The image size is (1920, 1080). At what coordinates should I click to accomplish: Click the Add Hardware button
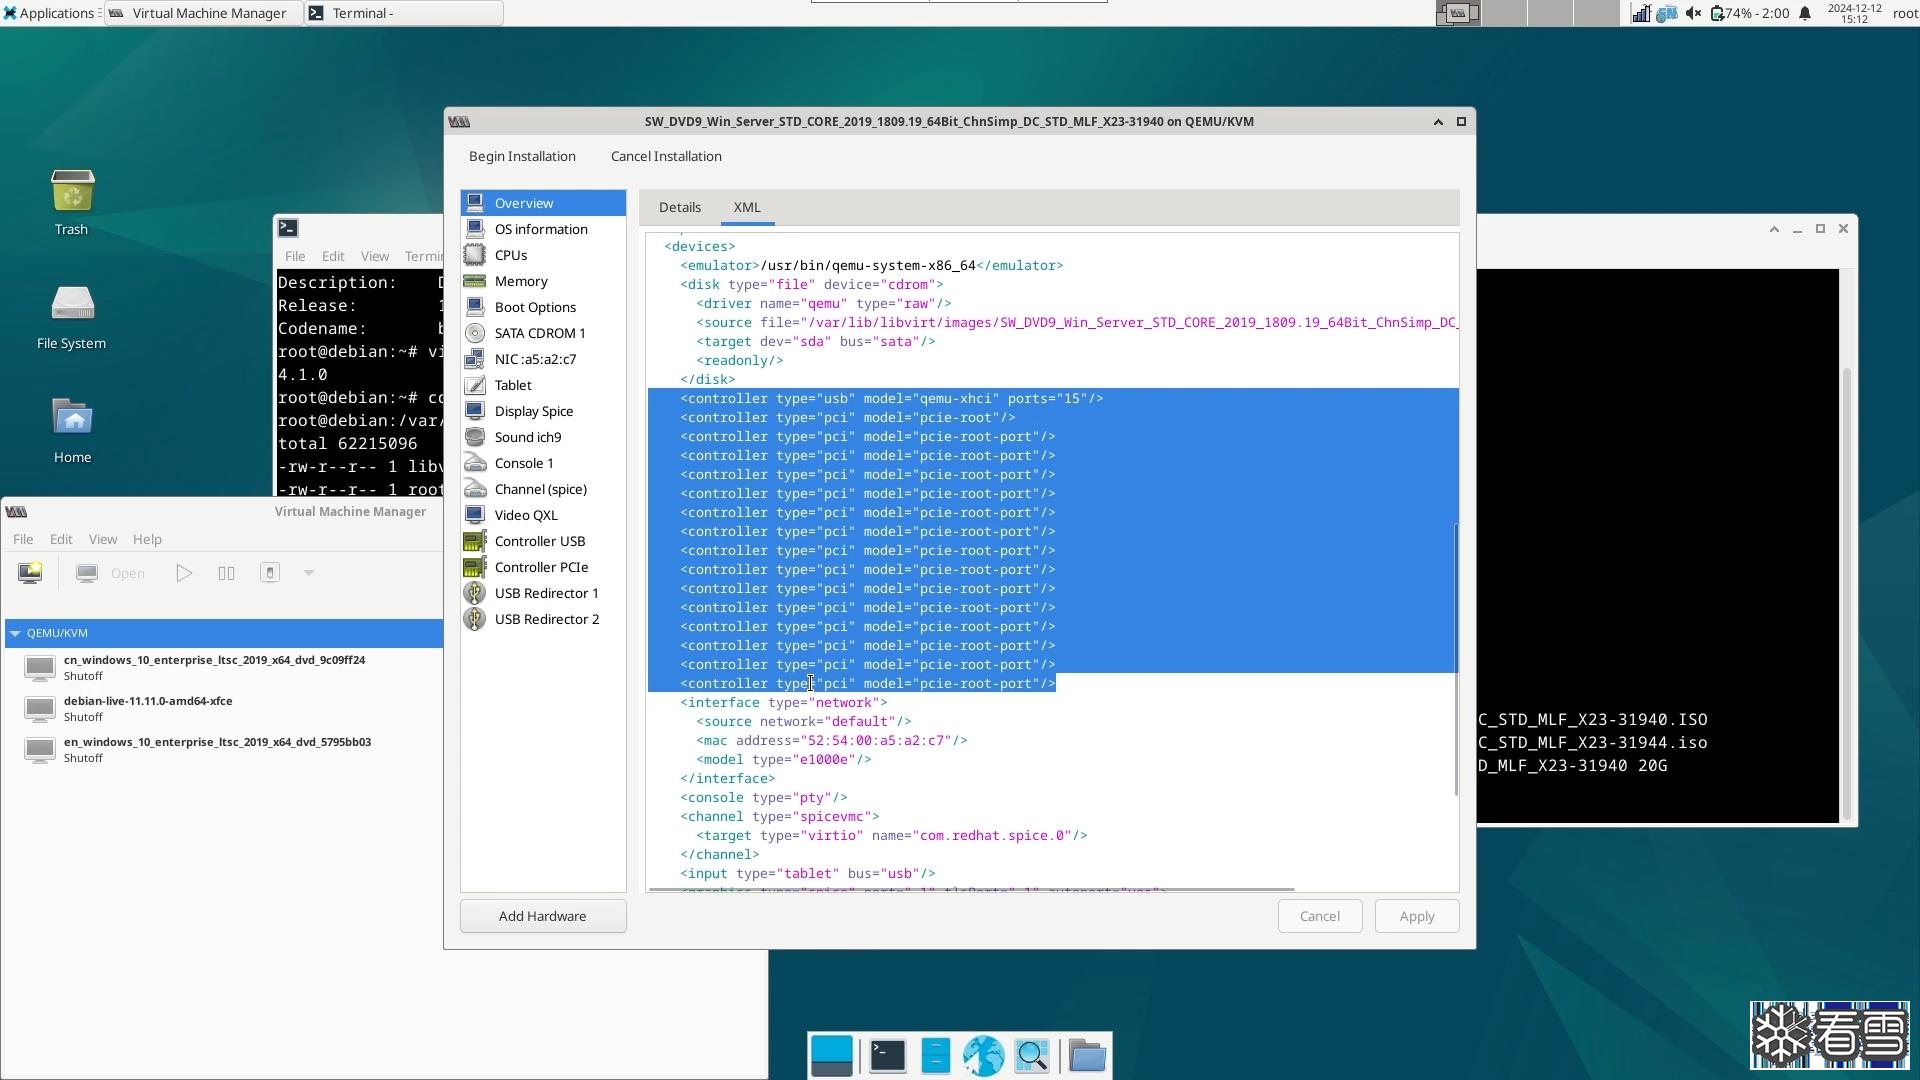pyautogui.click(x=542, y=916)
